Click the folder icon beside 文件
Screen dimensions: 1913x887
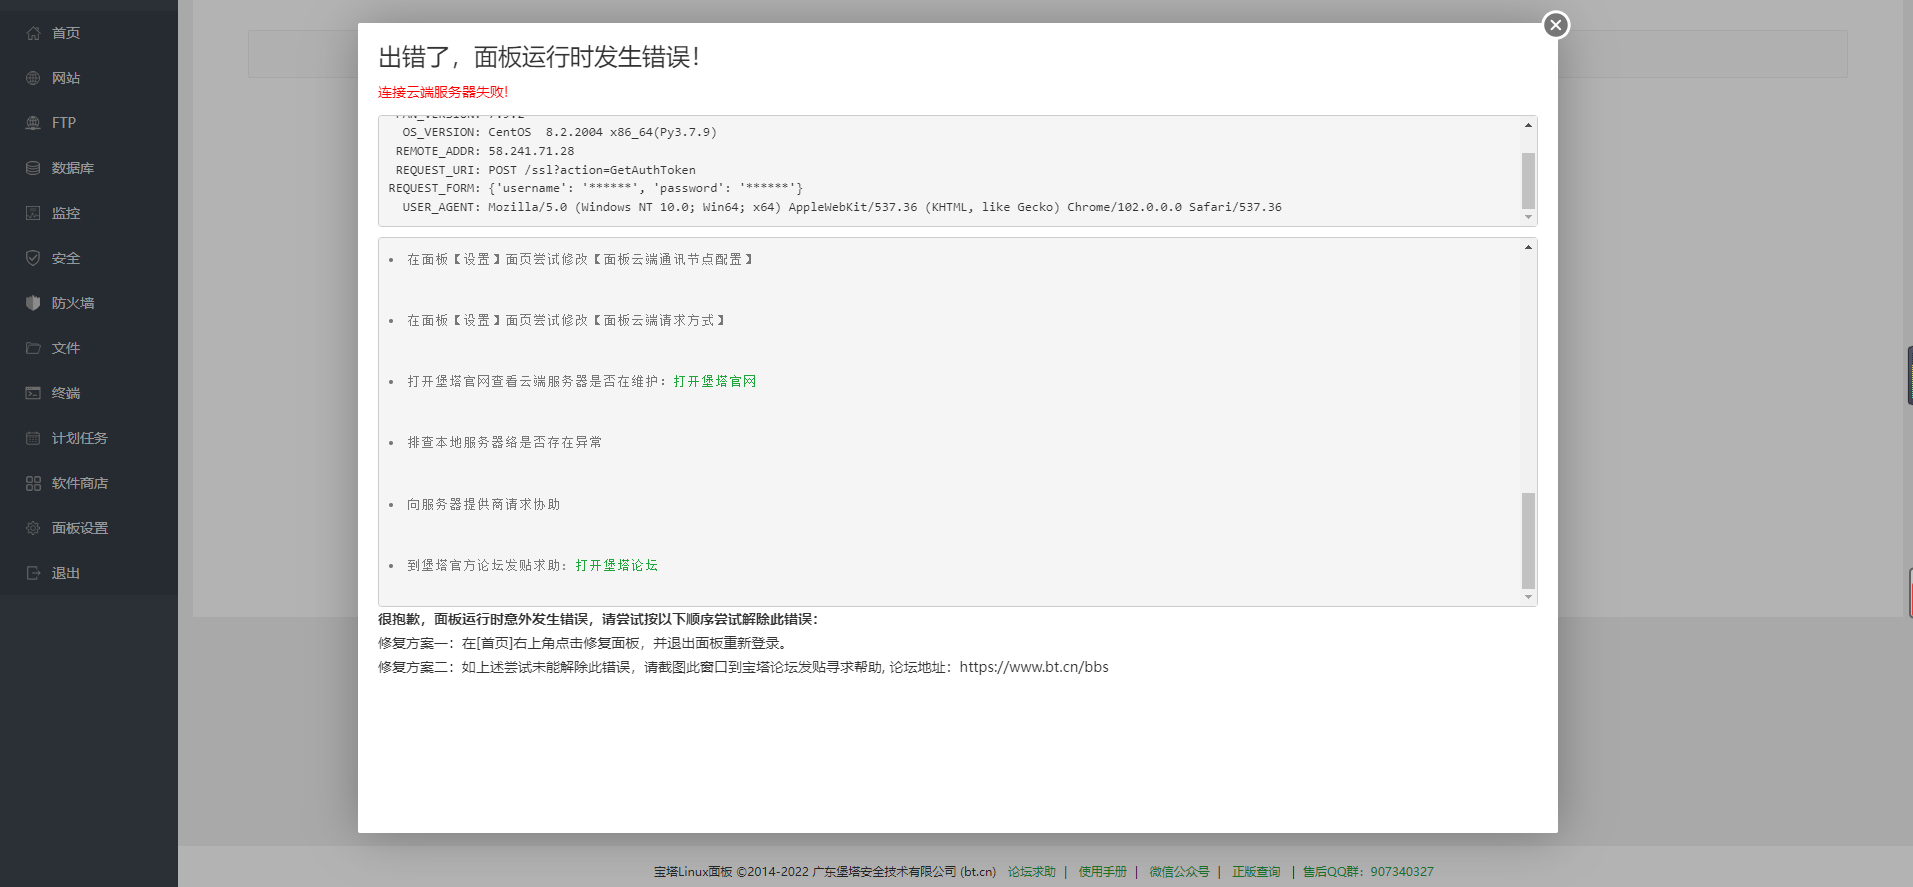pyautogui.click(x=33, y=348)
